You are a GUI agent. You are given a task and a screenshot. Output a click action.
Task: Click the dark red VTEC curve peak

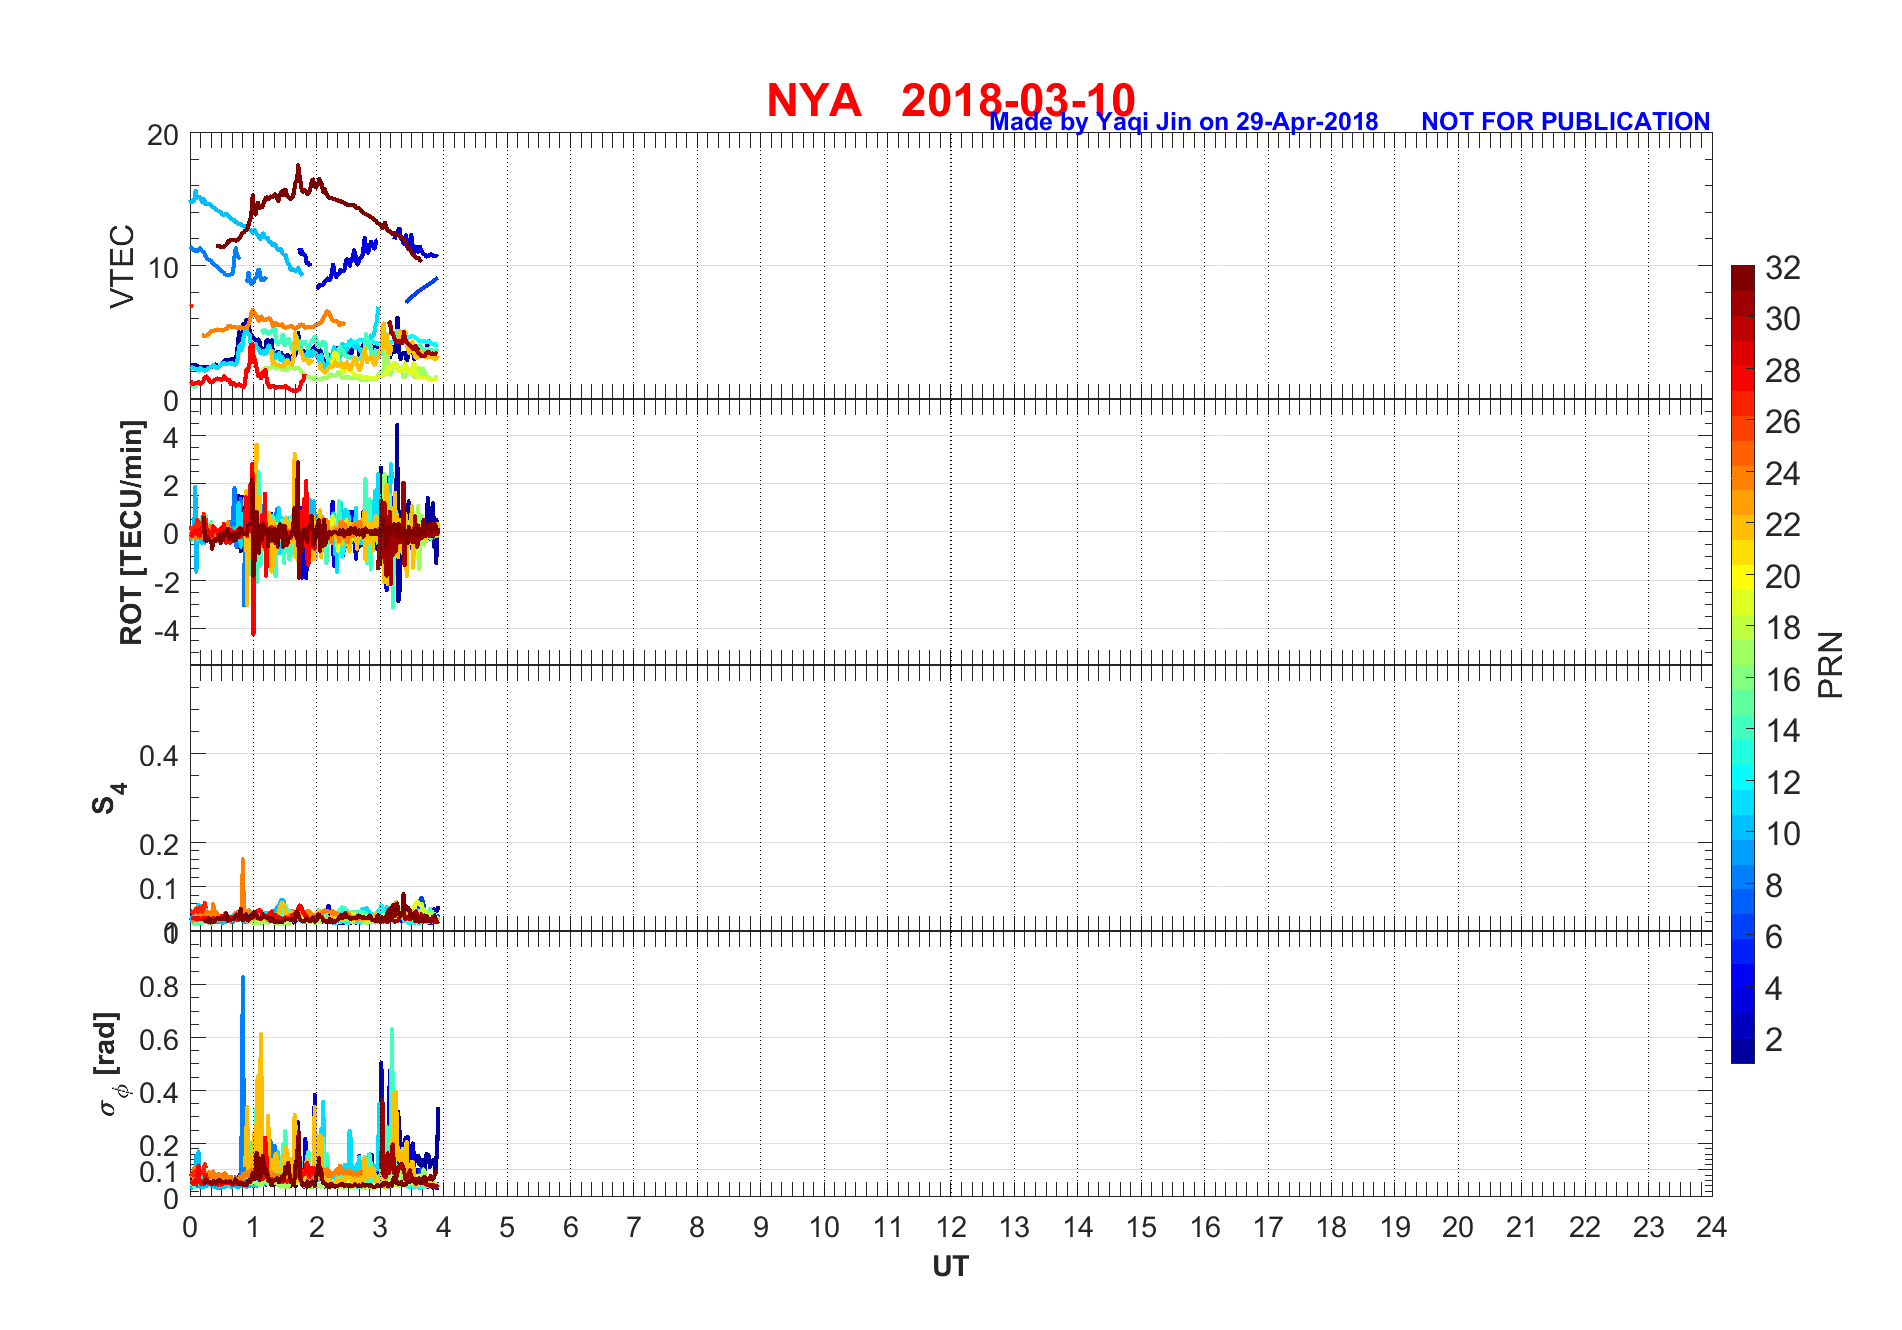tap(297, 168)
